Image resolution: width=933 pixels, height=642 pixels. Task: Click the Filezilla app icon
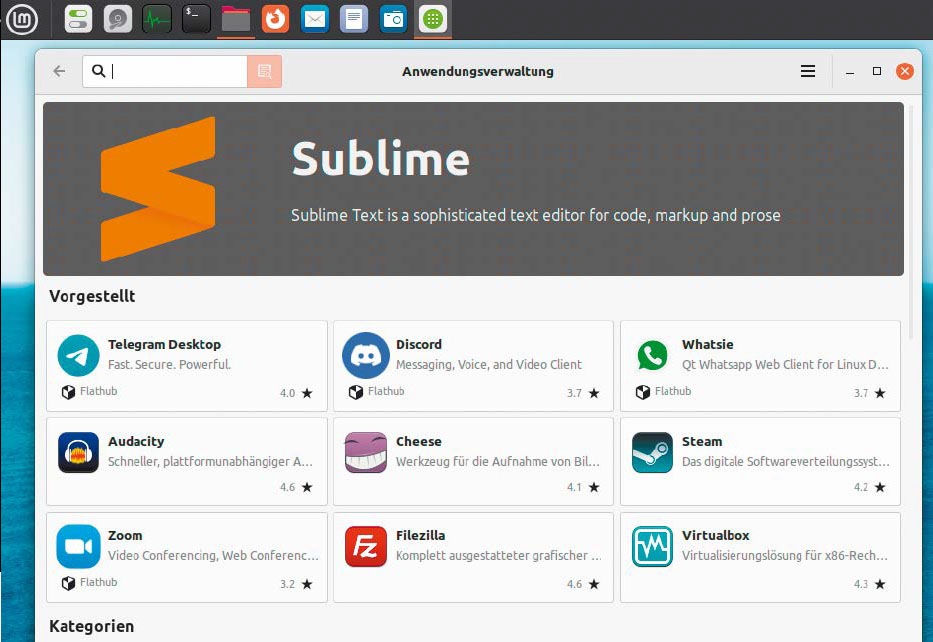pyautogui.click(x=365, y=546)
